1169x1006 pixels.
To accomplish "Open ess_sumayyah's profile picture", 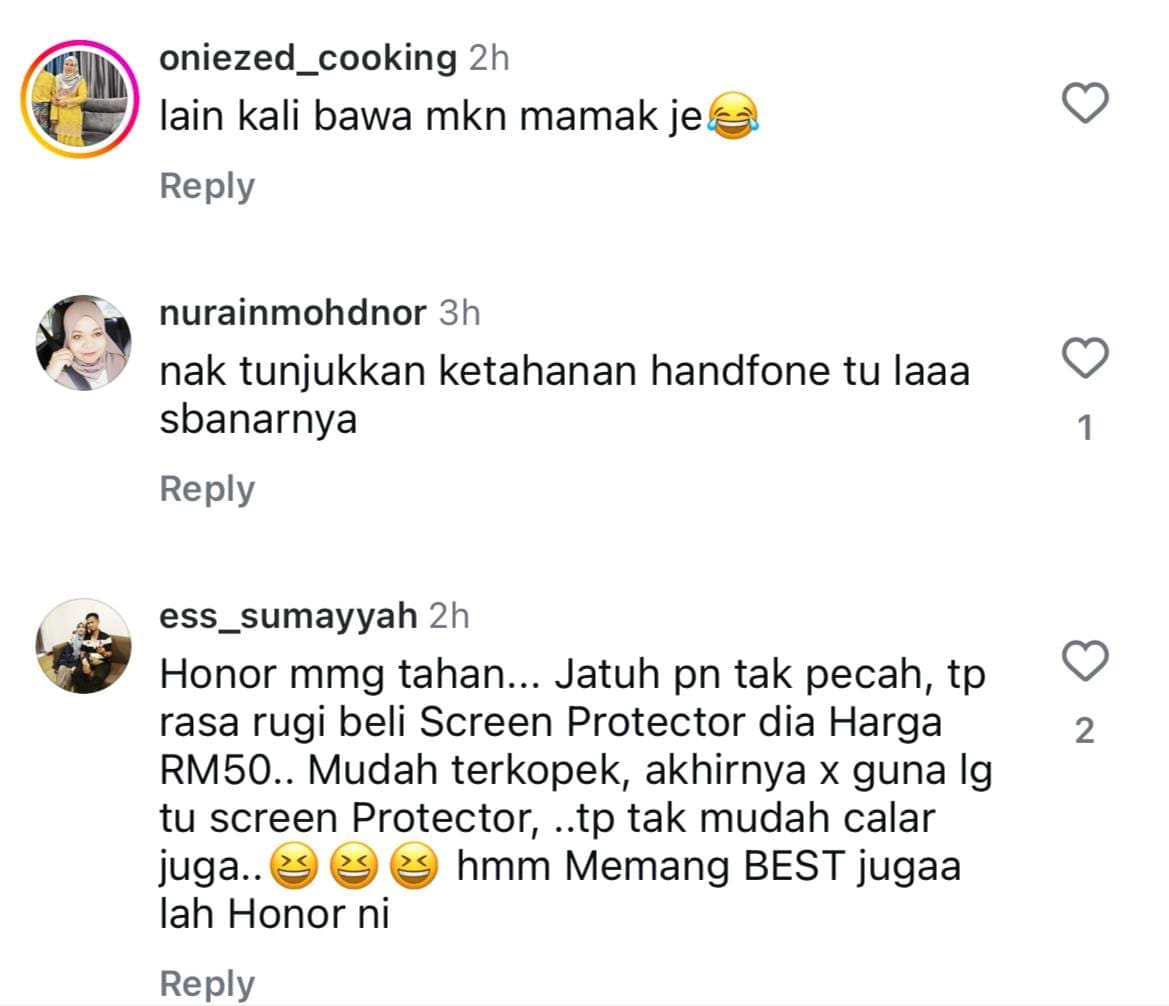I will click(x=84, y=646).
